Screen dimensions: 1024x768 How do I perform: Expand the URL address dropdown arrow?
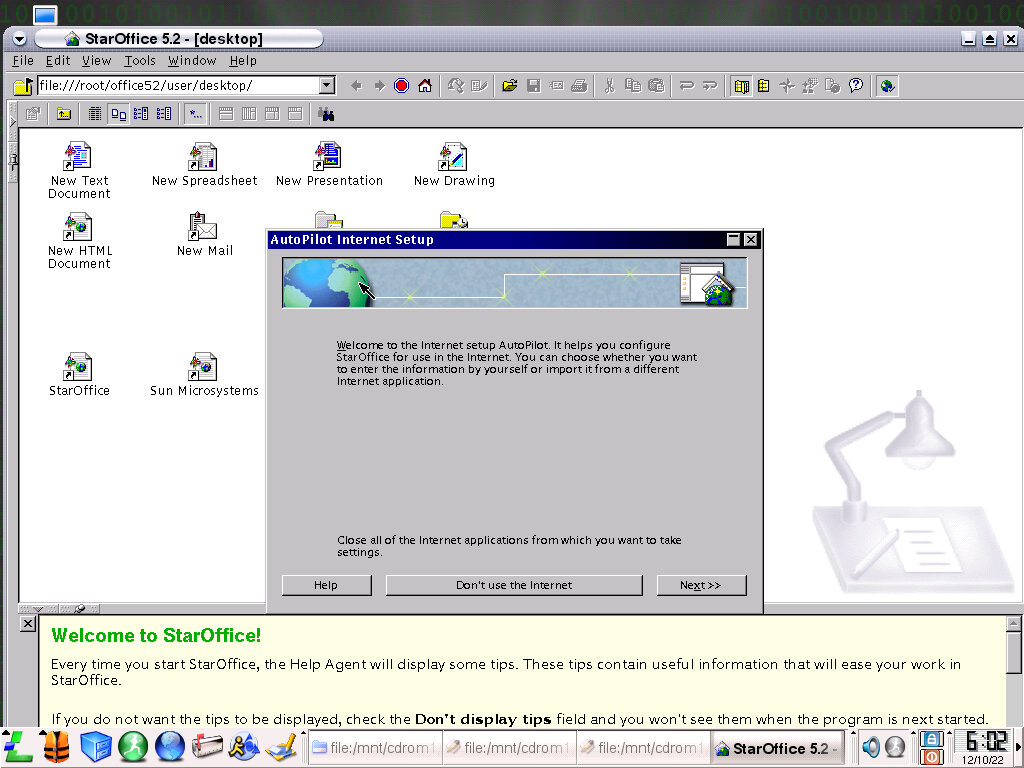327,86
